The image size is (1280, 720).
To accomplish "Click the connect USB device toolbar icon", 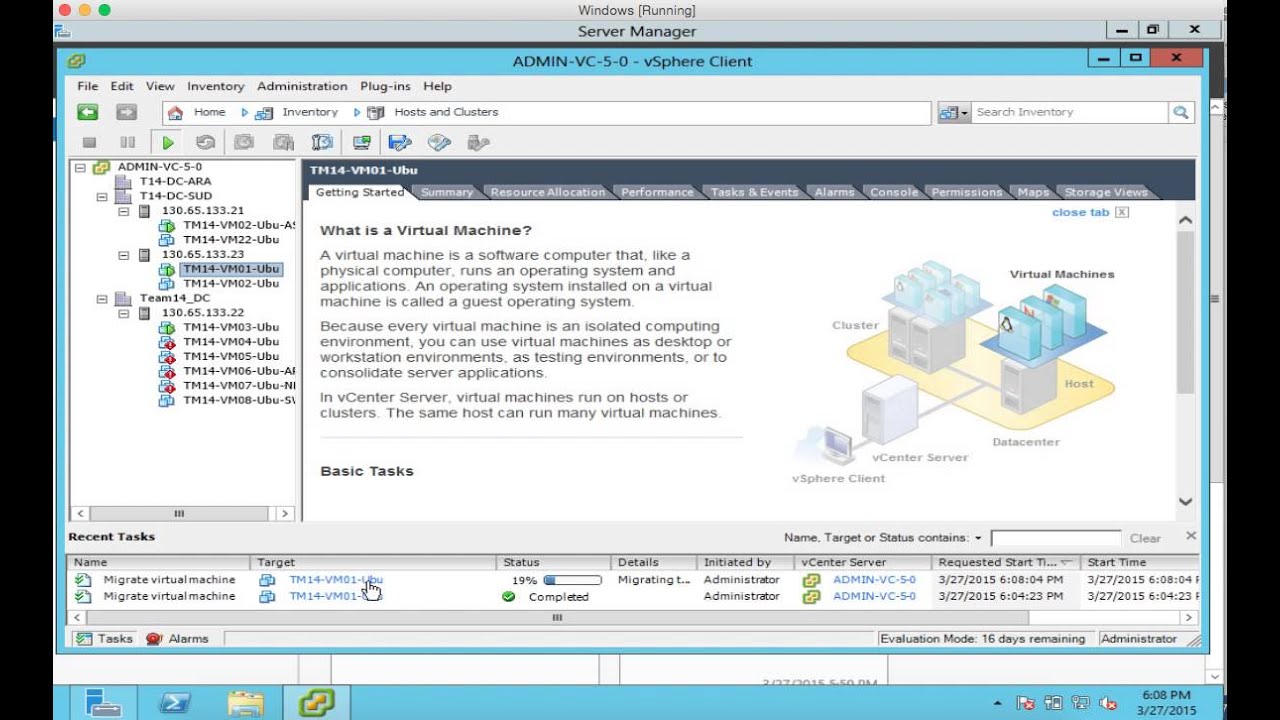I will pyautogui.click(x=478, y=143).
